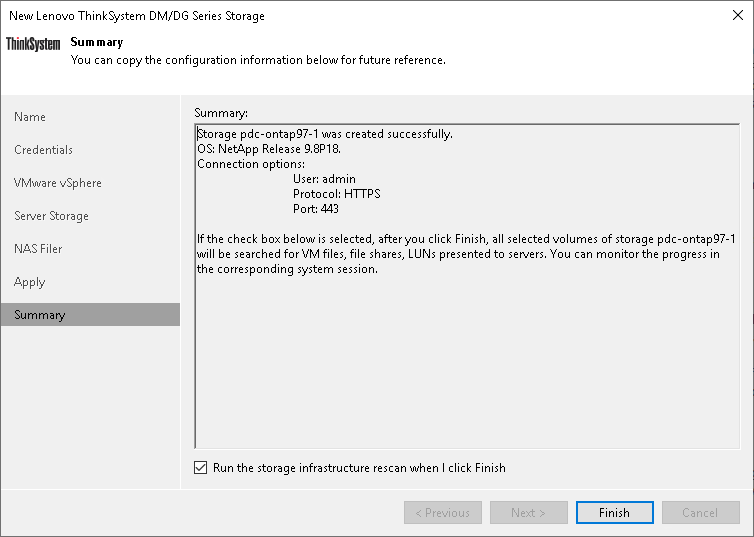The image size is (754, 537).
Task: Click the 'Storage pdc-ontap97-1 was created successfully' line
Action: click(x=325, y=134)
